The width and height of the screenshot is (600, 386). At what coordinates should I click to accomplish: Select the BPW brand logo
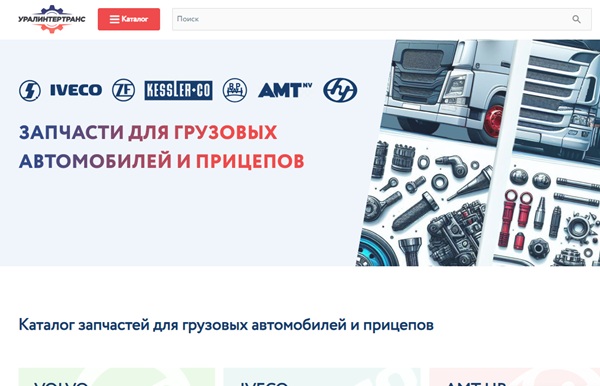(x=235, y=90)
